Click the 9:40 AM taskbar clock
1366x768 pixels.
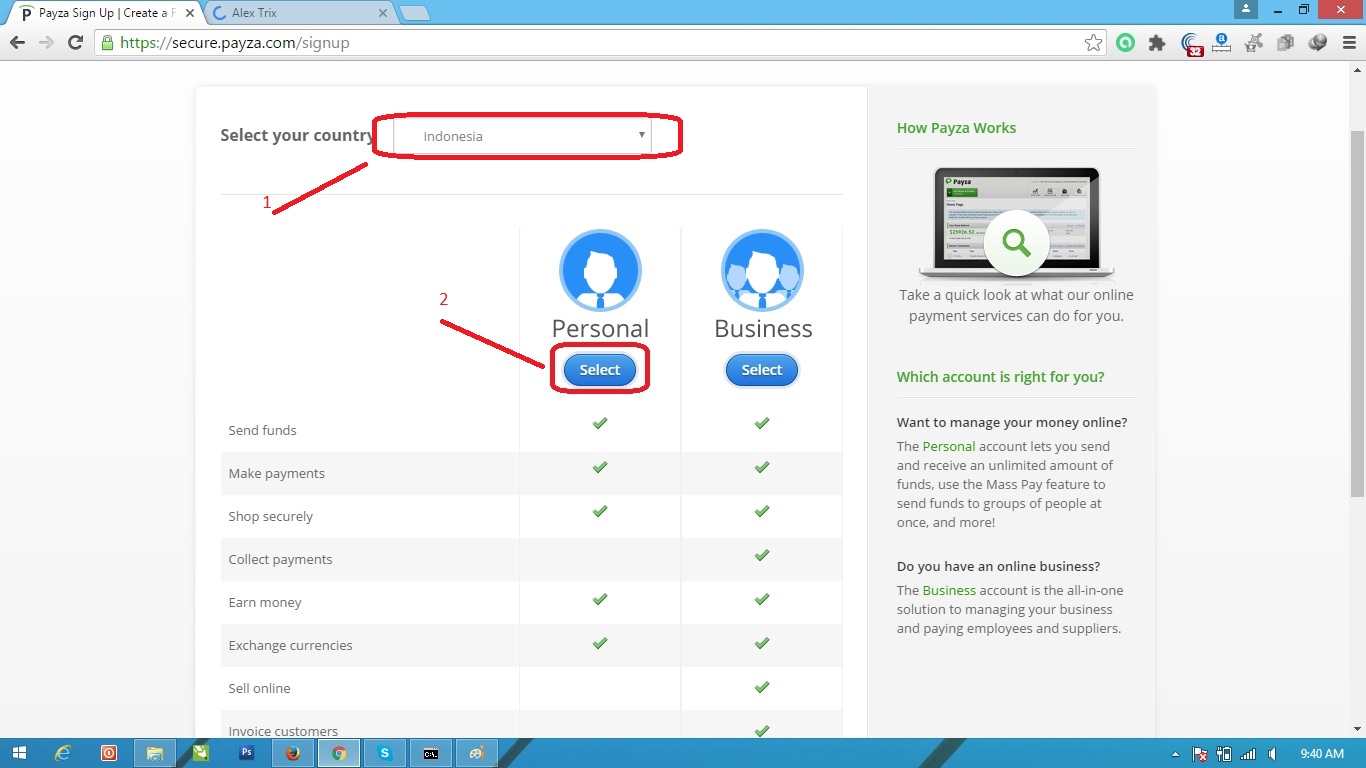click(1323, 754)
